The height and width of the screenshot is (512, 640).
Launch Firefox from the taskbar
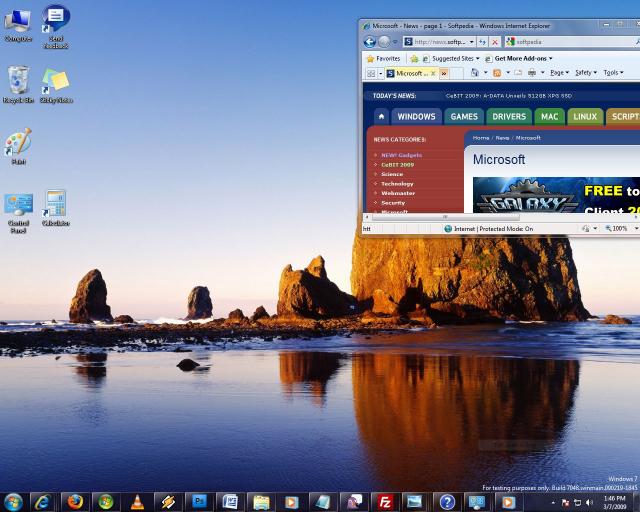pyautogui.click(x=75, y=501)
